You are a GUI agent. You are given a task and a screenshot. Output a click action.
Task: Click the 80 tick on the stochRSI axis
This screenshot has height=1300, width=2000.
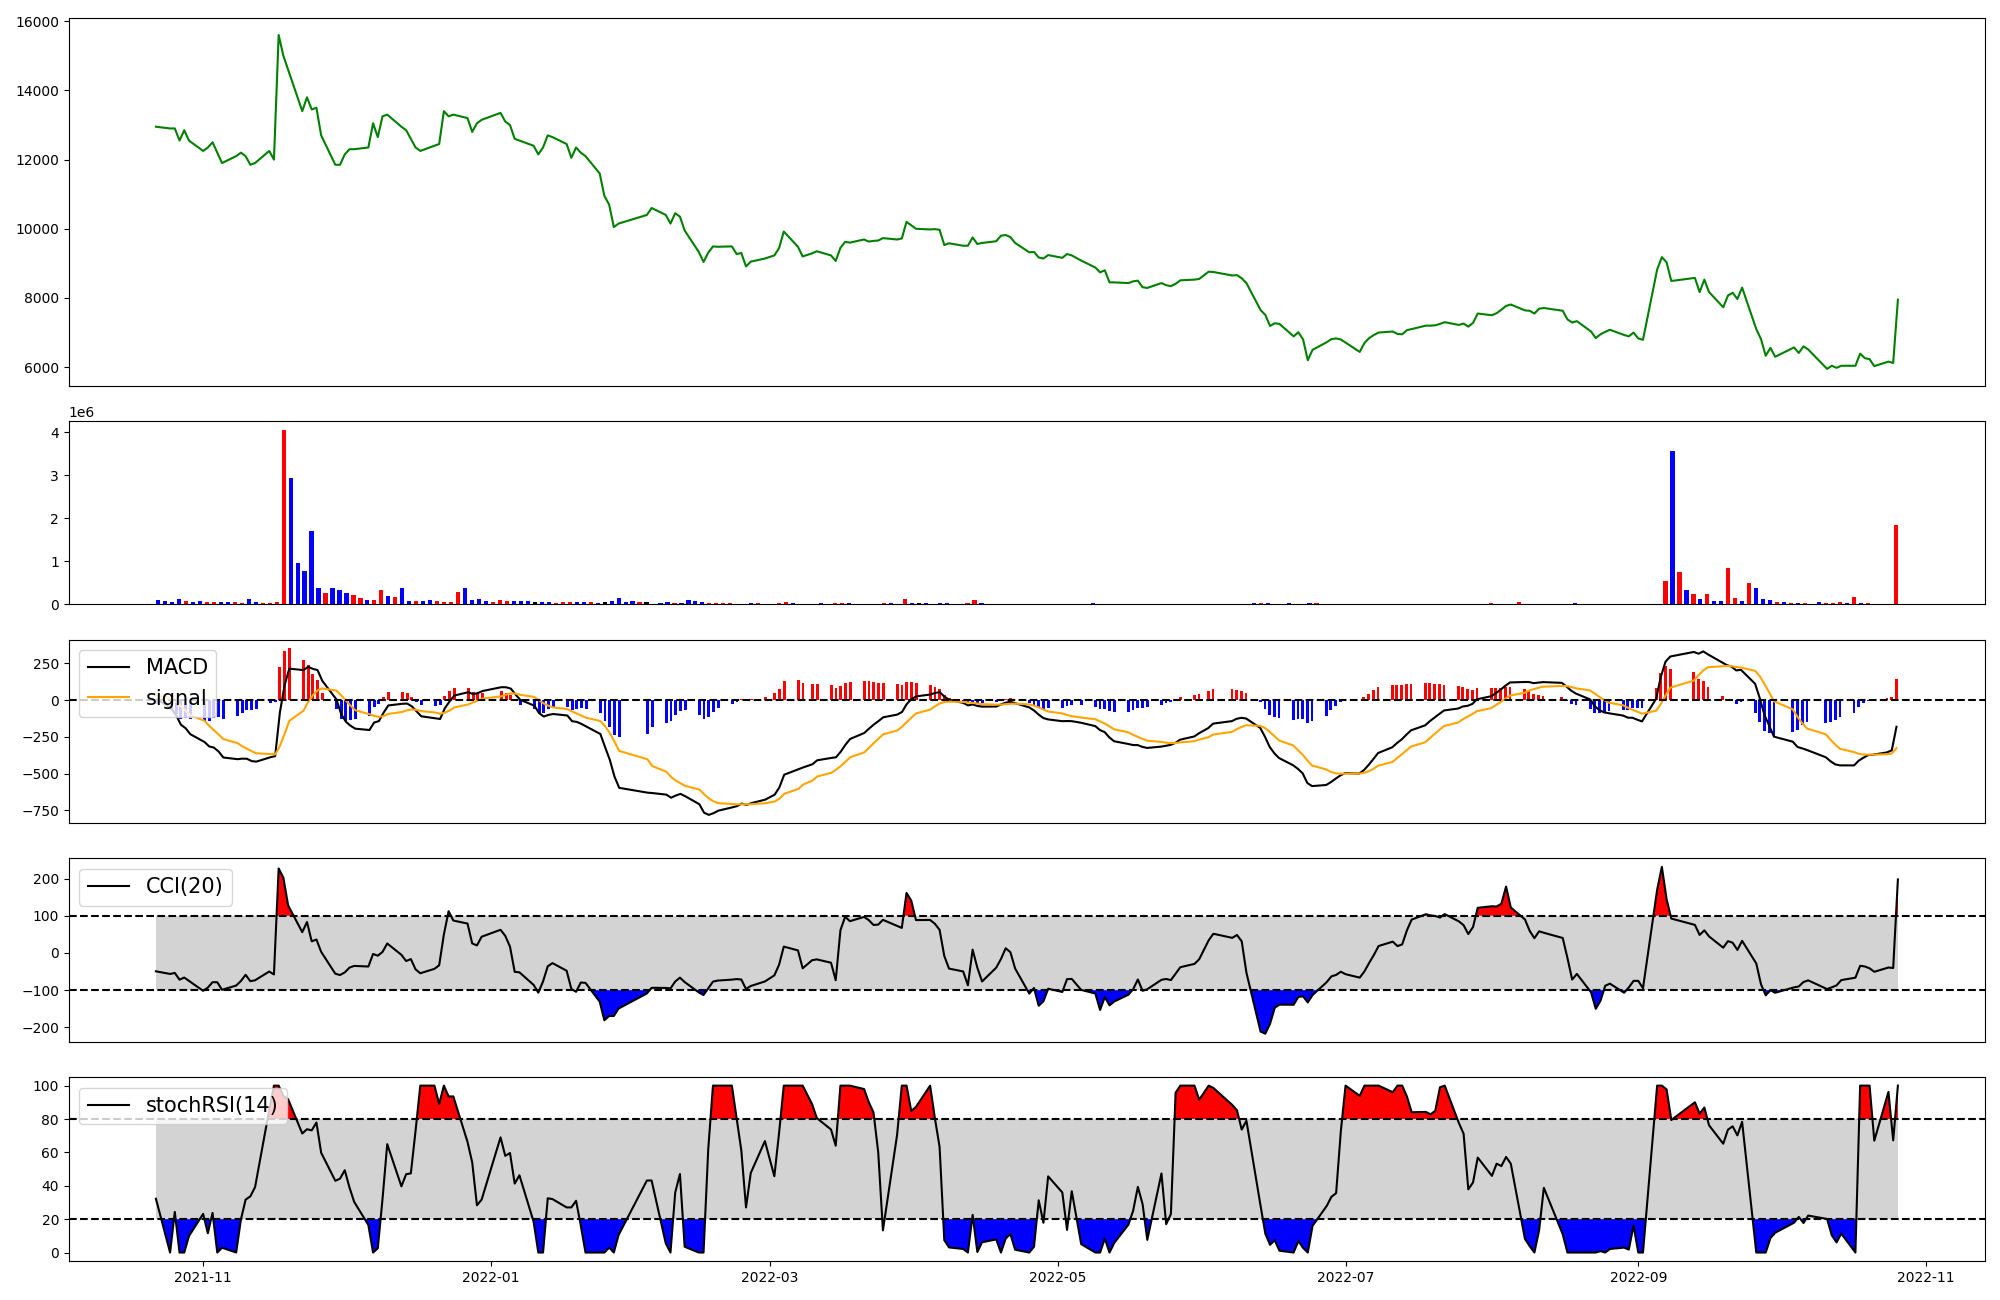click(x=50, y=1120)
